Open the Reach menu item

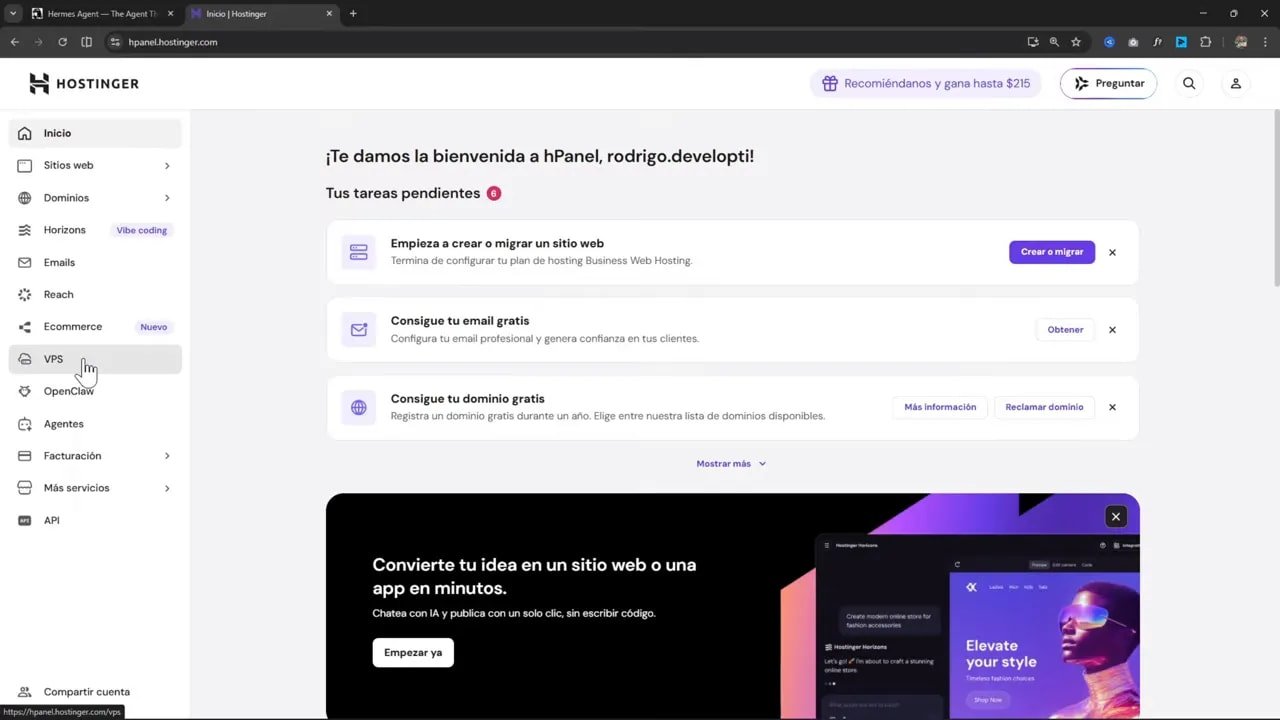(95, 294)
